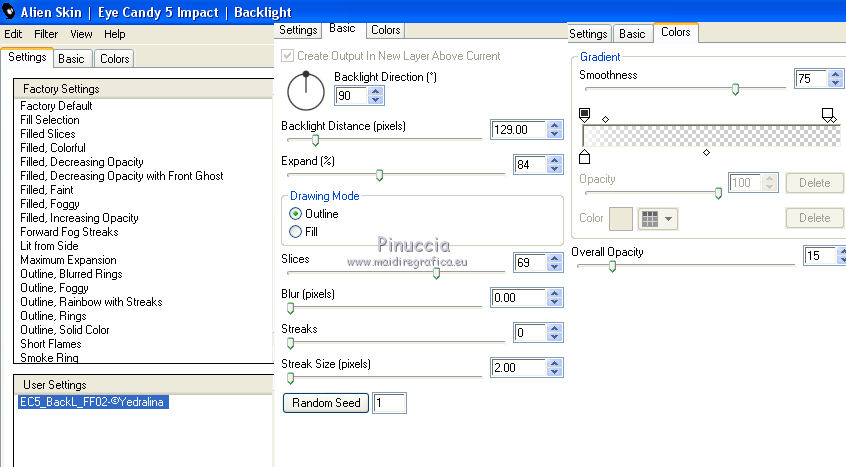Select Fill drawing mode
Screen dimensions: 846x467
click(295, 232)
